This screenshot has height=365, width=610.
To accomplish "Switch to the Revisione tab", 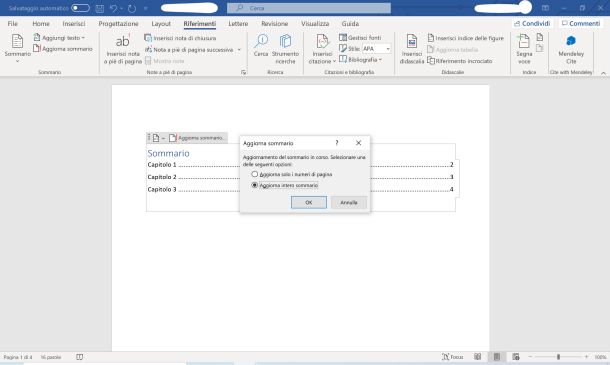I will click(275, 24).
